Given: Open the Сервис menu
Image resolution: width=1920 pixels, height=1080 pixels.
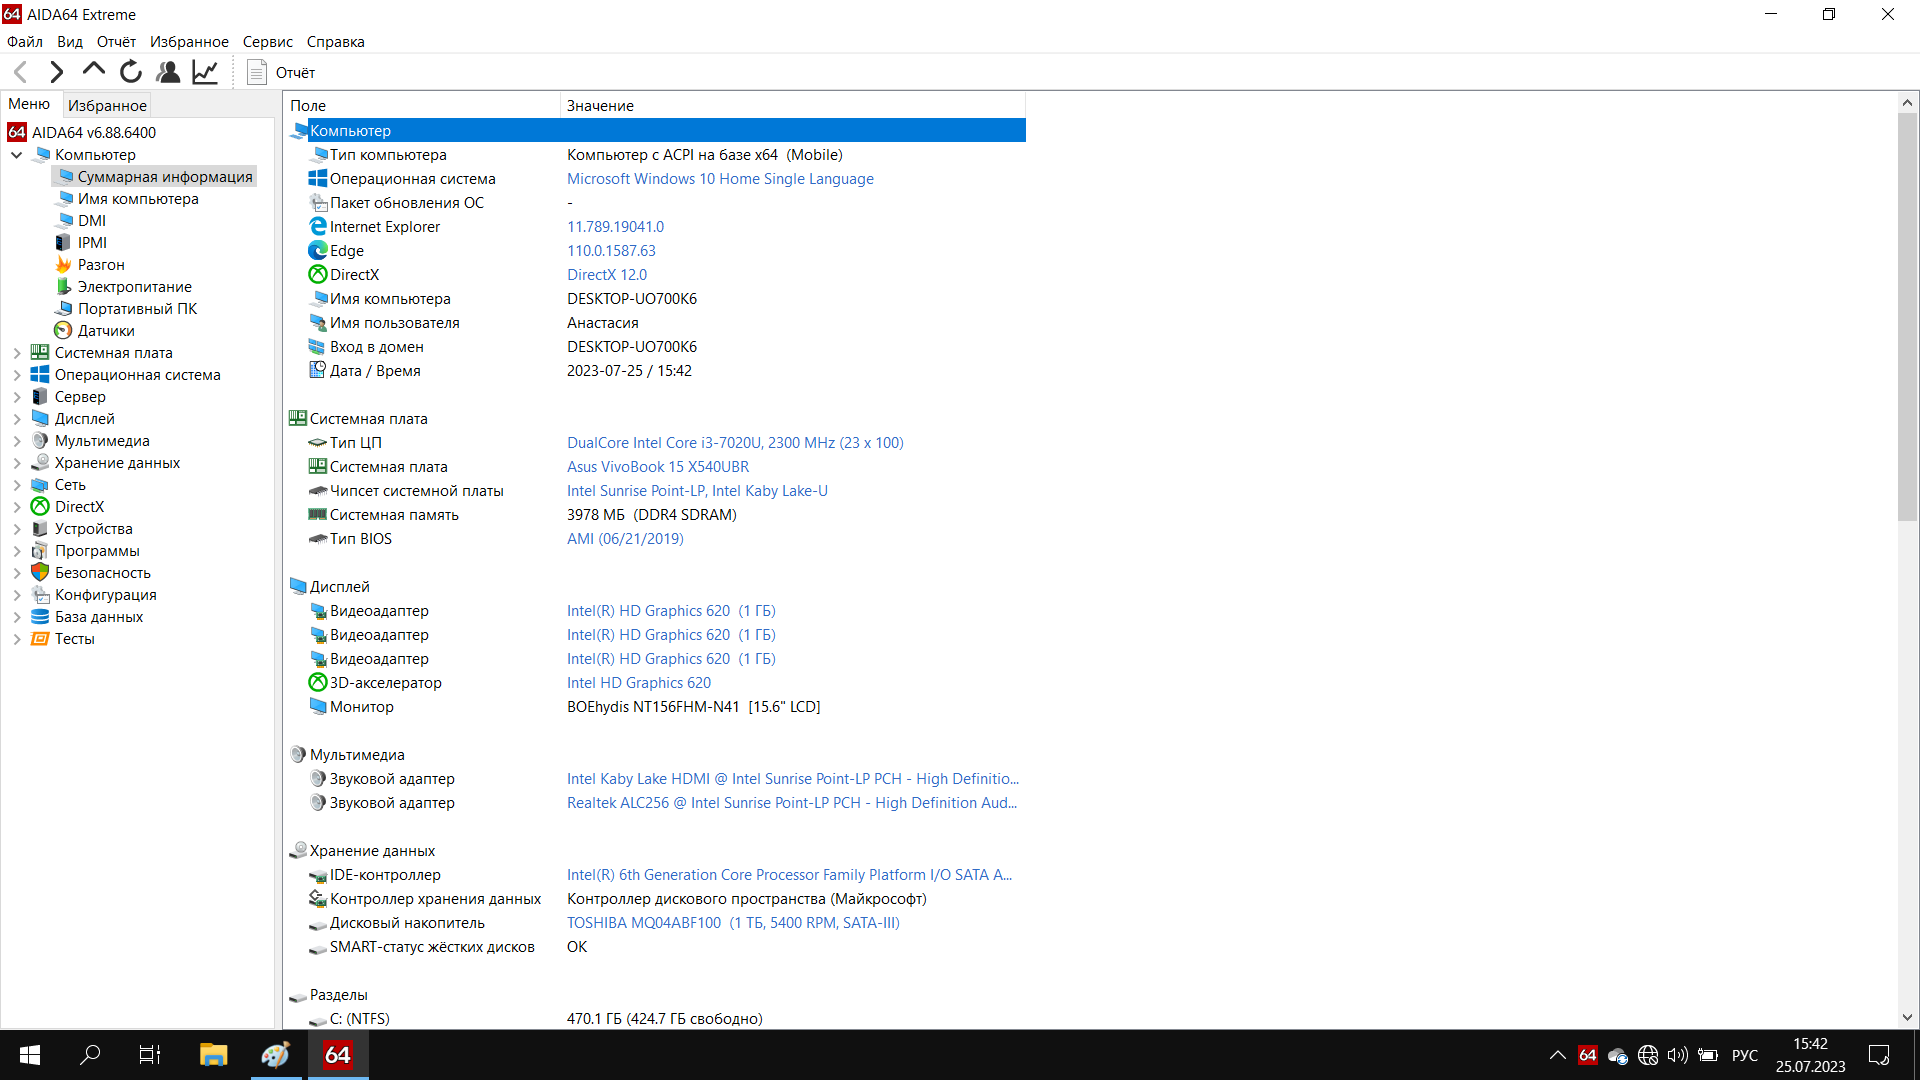Looking at the screenshot, I should [268, 42].
